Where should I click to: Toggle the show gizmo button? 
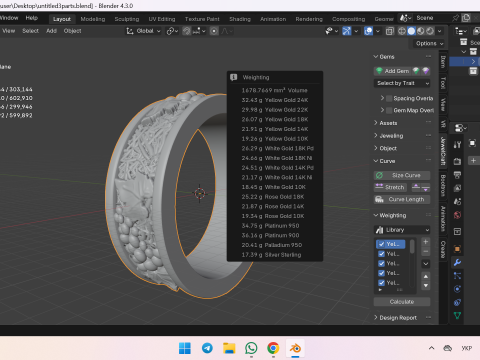point(347,31)
